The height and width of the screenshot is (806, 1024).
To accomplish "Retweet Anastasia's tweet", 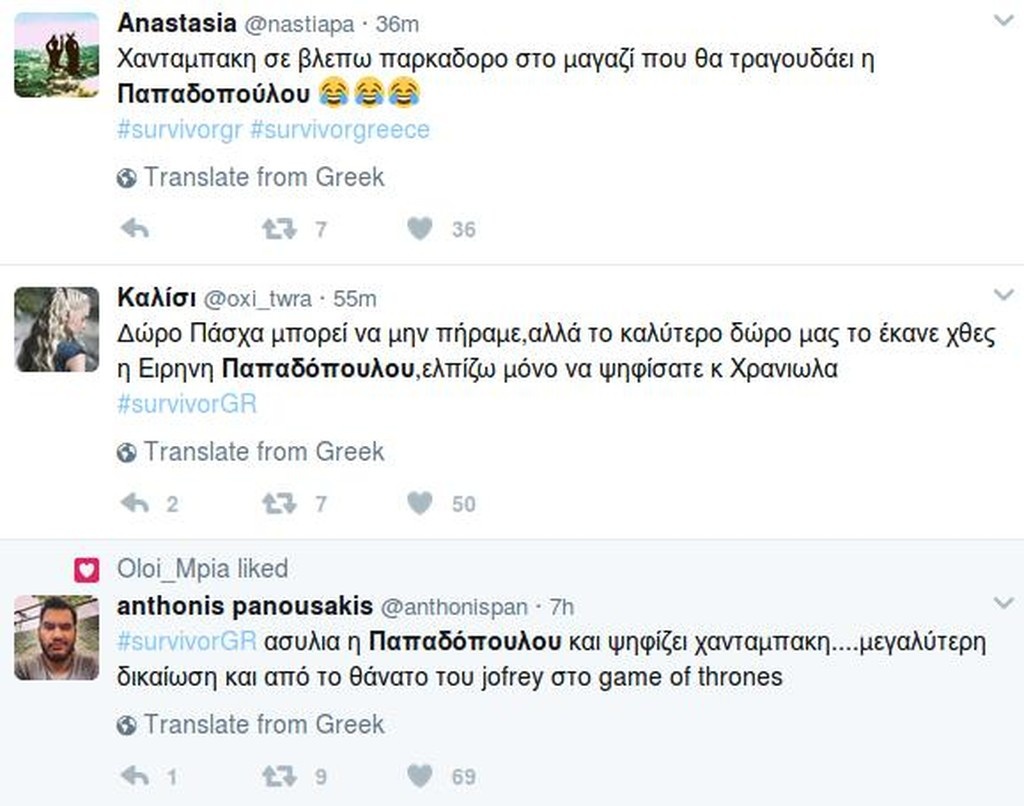I will pyautogui.click(x=279, y=229).
